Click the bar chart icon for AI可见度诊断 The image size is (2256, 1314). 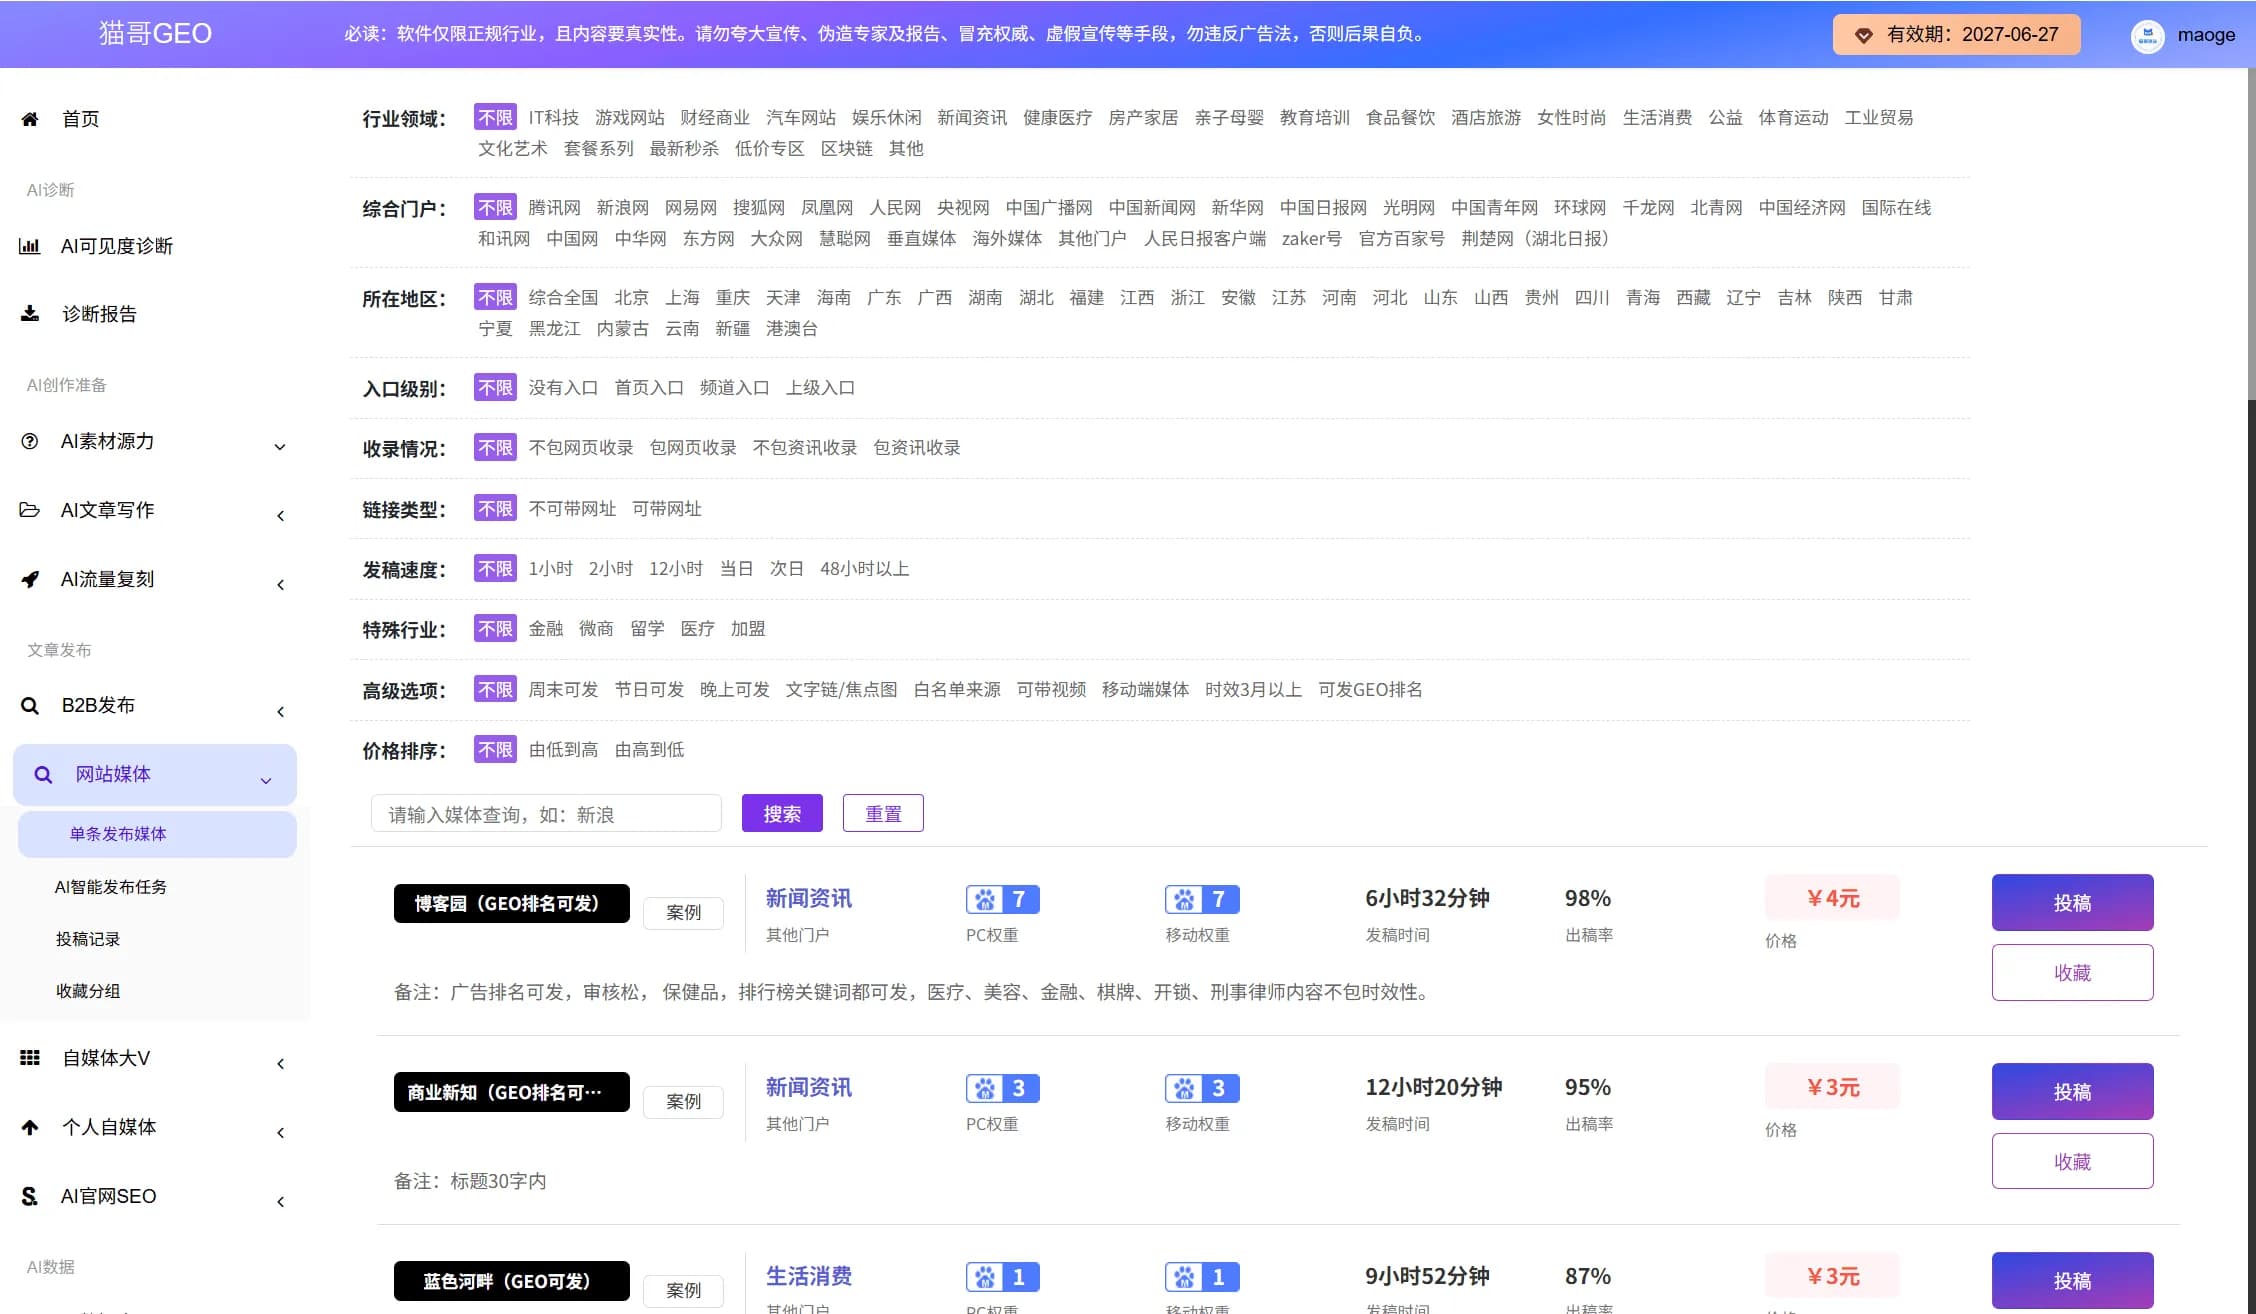[x=30, y=246]
